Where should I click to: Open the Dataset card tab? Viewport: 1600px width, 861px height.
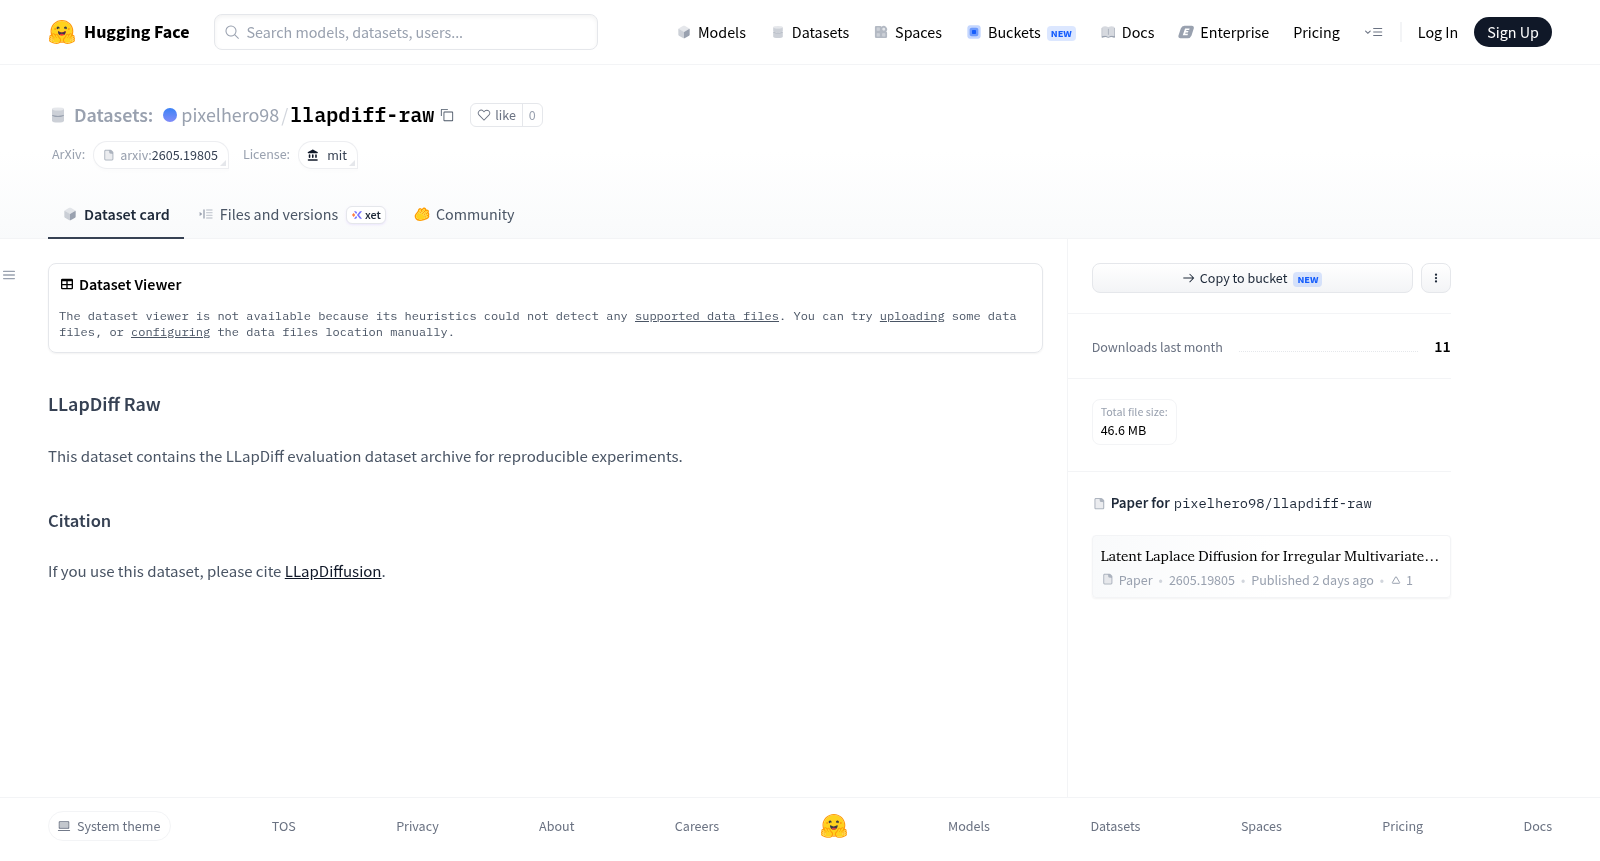pos(116,214)
